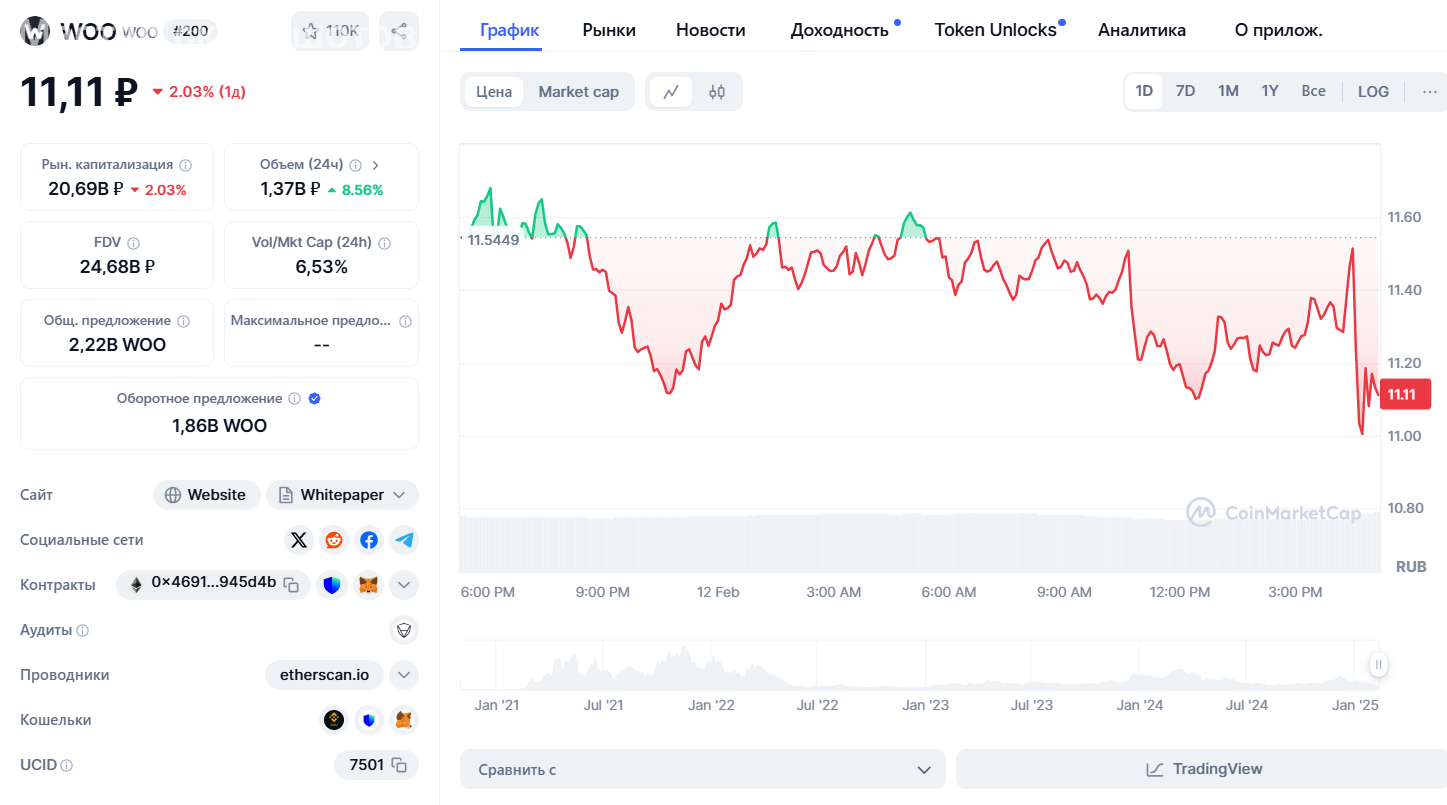Open the График tab
Image resolution: width=1447 pixels, height=805 pixels.
point(510,30)
